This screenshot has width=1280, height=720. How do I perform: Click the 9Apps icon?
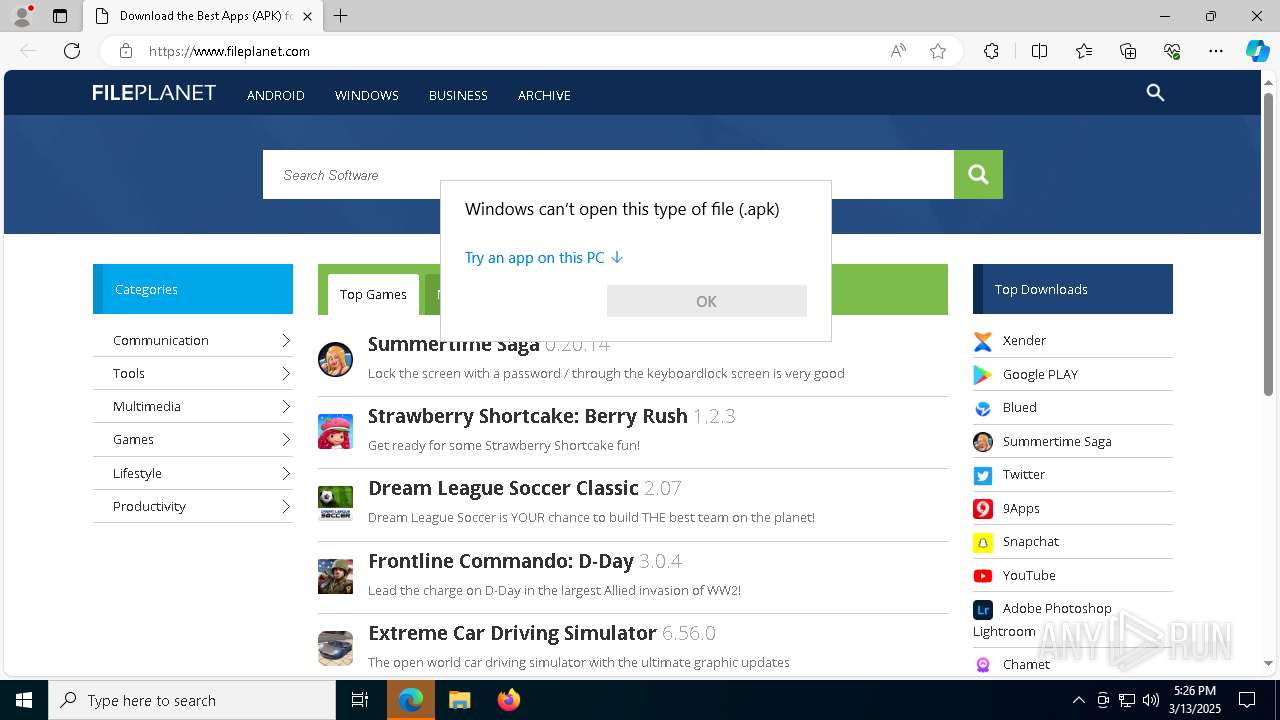coord(983,509)
